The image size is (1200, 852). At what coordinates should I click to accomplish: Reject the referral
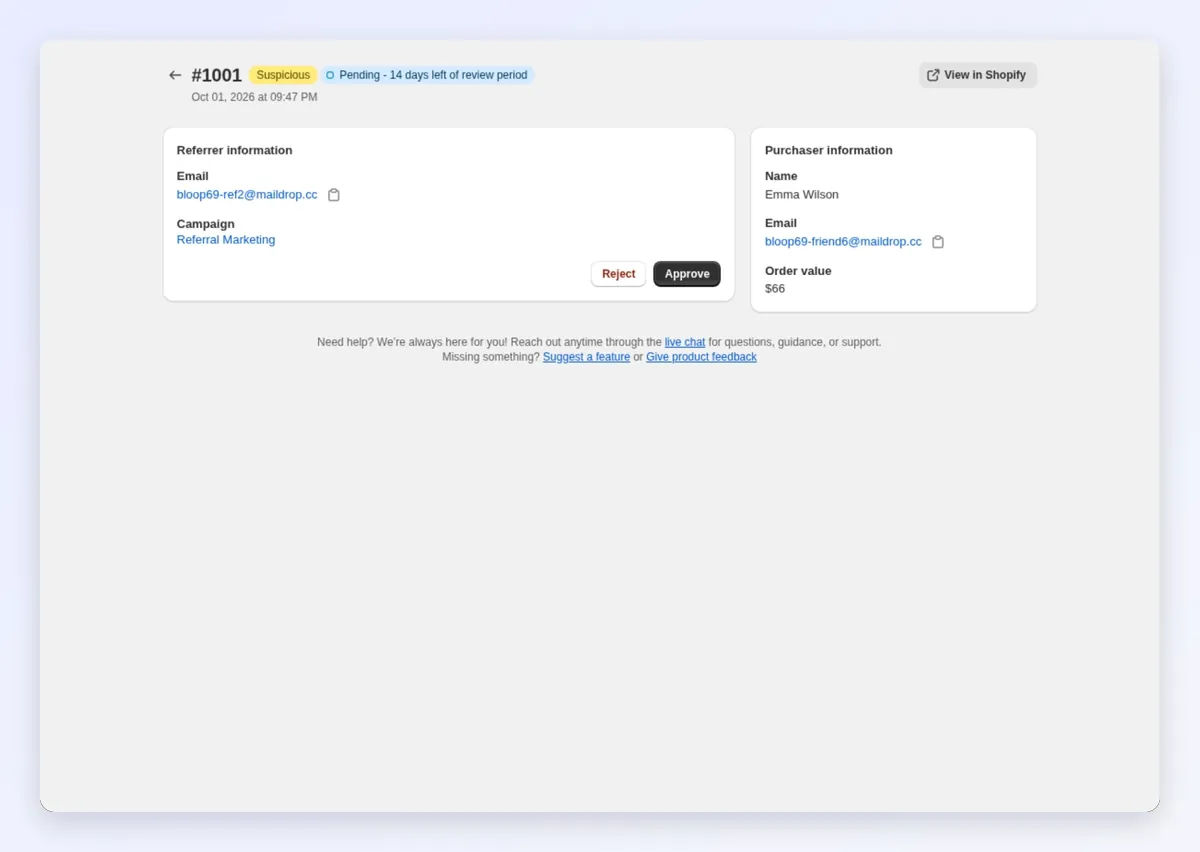click(618, 274)
